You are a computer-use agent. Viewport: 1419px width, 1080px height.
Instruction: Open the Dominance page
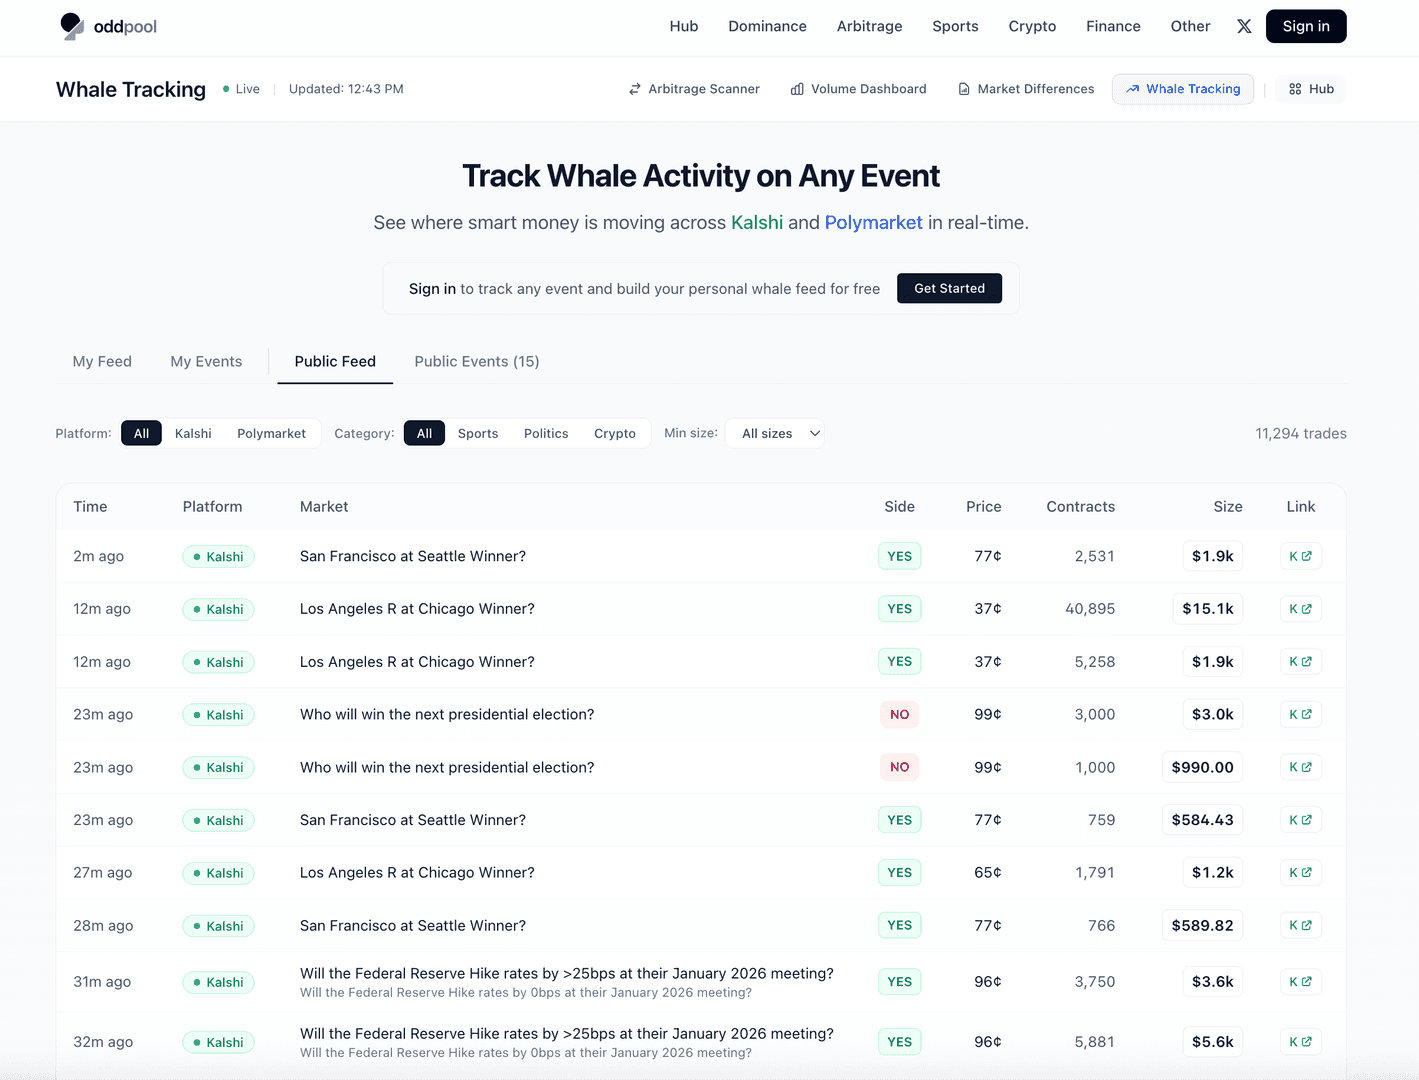tap(767, 26)
